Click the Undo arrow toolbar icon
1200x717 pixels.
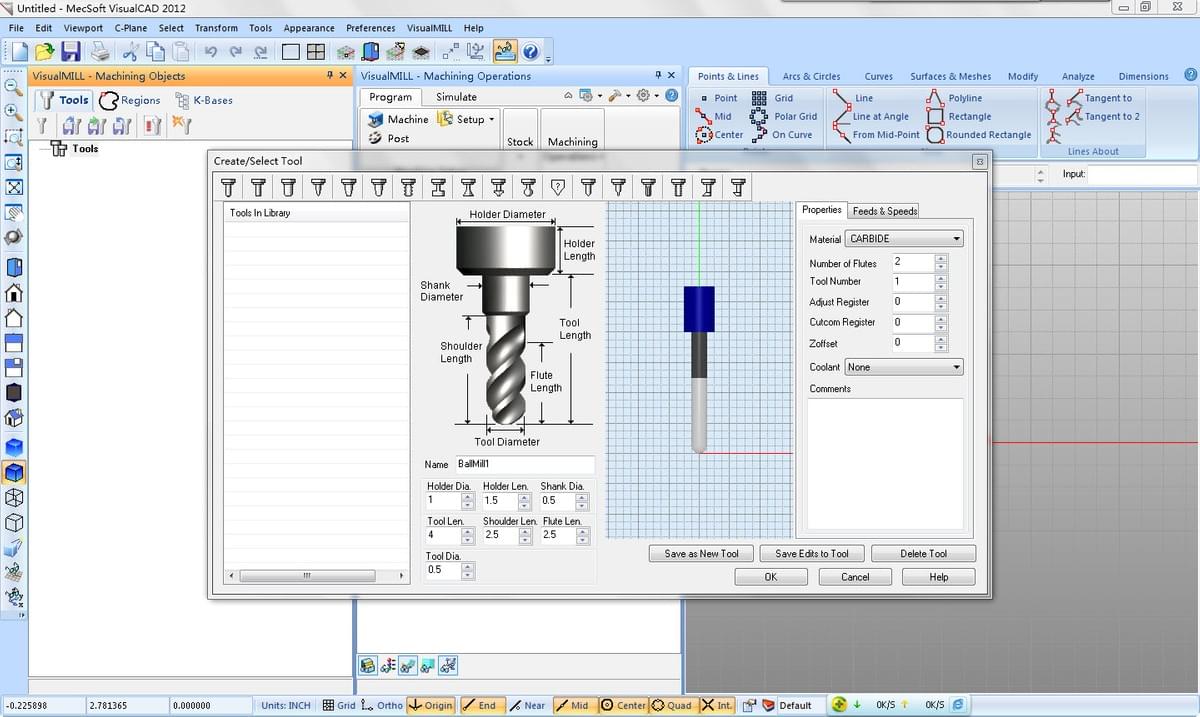point(210,51)
